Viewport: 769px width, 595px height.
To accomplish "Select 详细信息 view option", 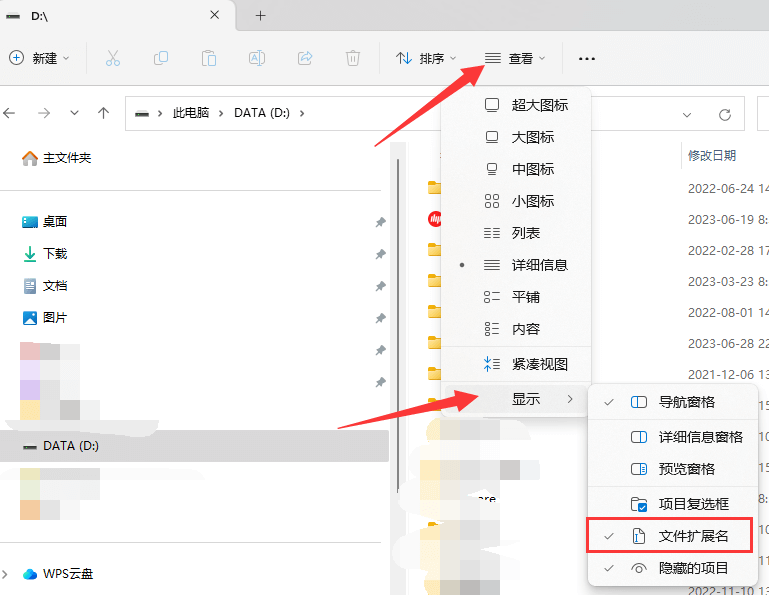I will tap(516, 265).
